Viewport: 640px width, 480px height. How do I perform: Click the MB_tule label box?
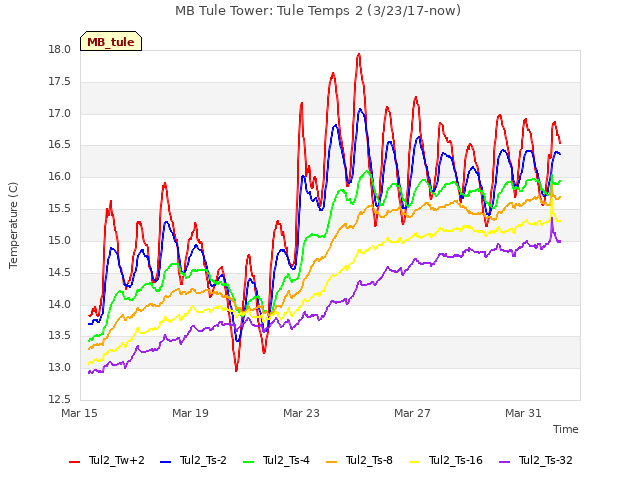pos(111,41)
